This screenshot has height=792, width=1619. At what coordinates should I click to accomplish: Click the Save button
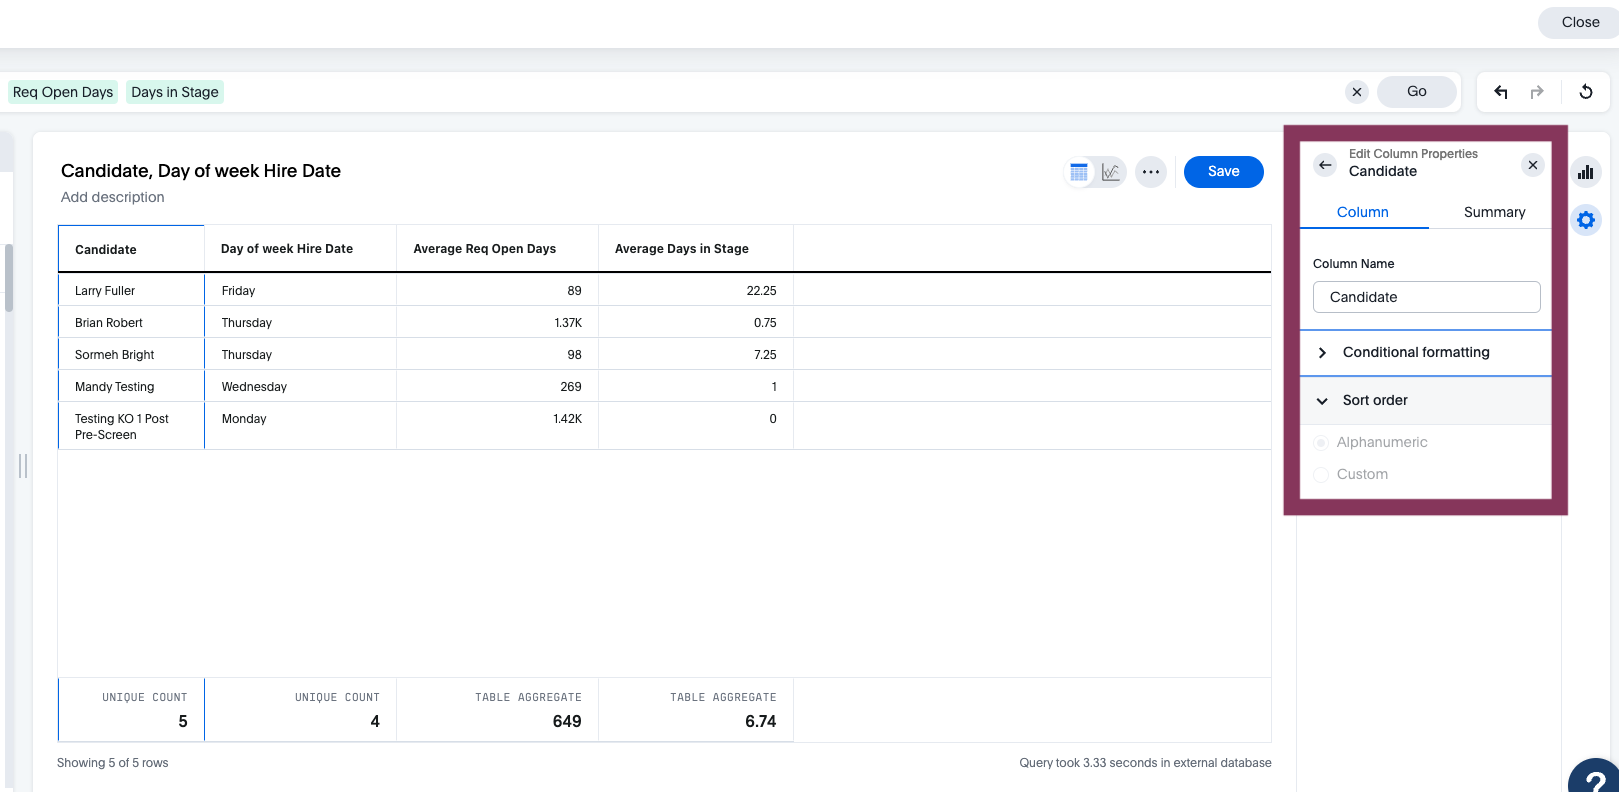[1224, 172]
